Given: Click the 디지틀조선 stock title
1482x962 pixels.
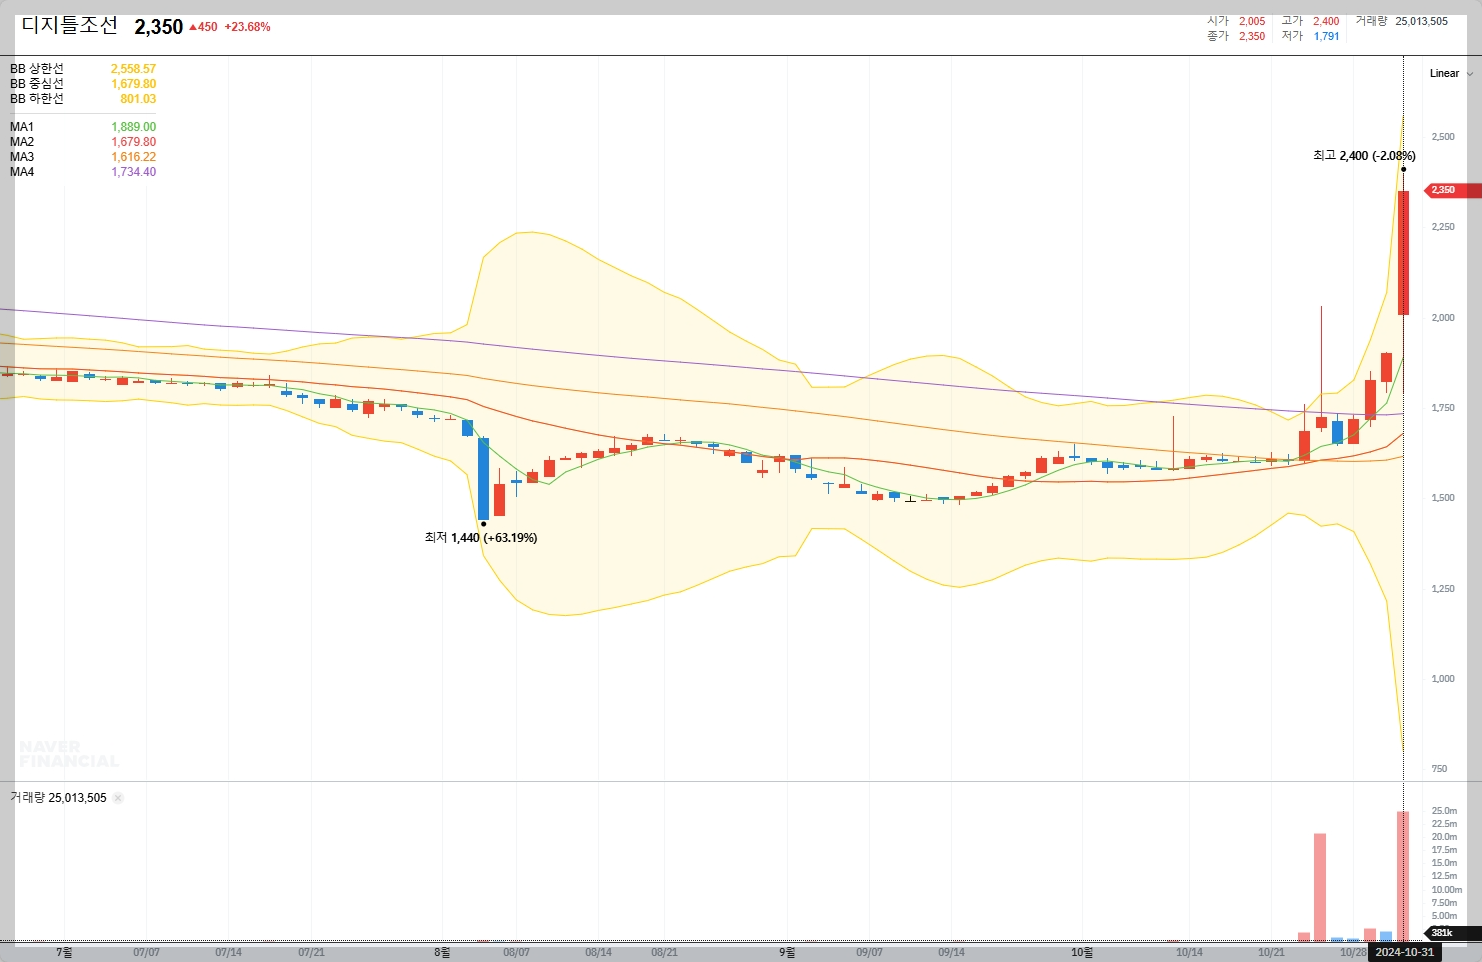Looking at the screenshot, I should coord(70,26).
